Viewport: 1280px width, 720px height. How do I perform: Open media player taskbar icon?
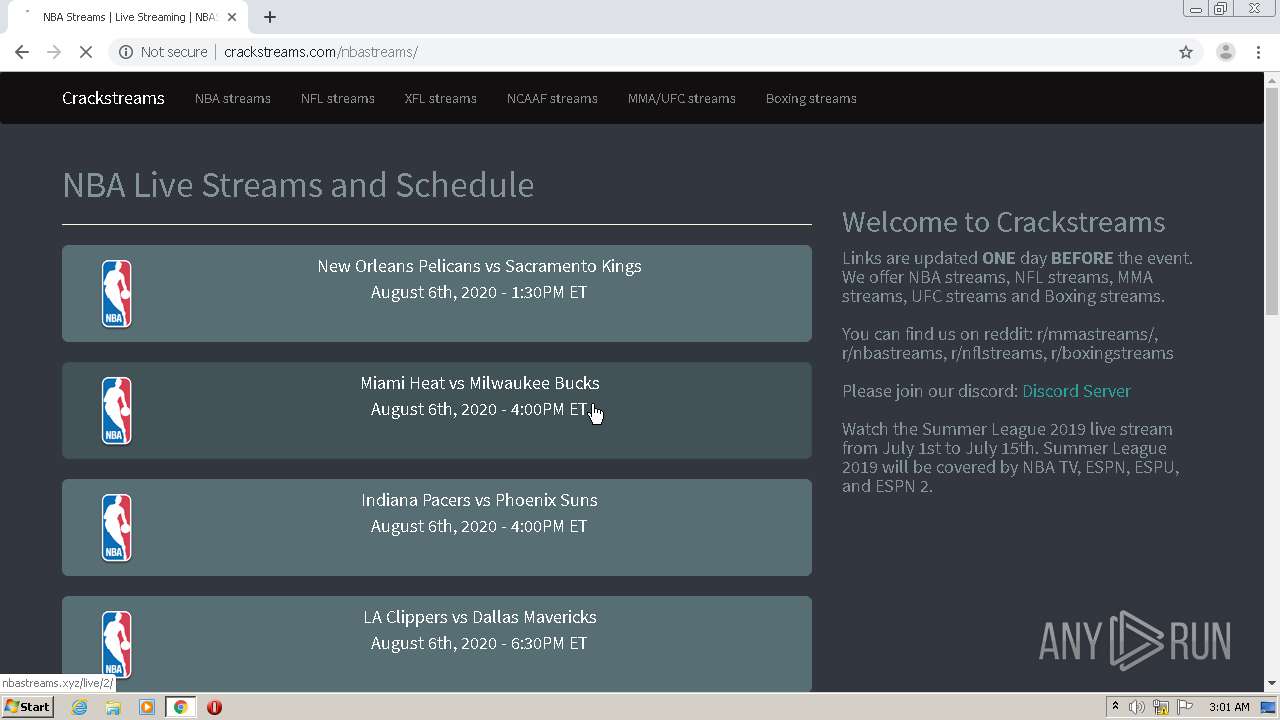(147, 707)
